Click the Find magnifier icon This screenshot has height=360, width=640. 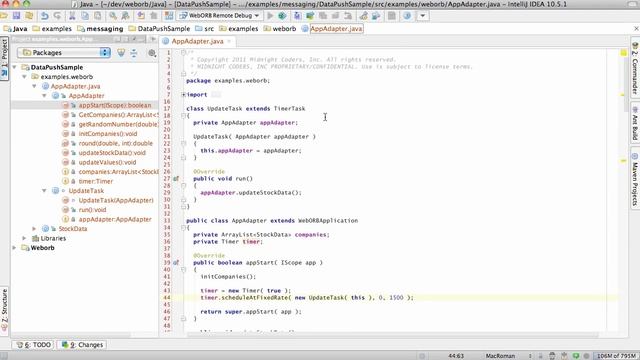tap(113, 16)
